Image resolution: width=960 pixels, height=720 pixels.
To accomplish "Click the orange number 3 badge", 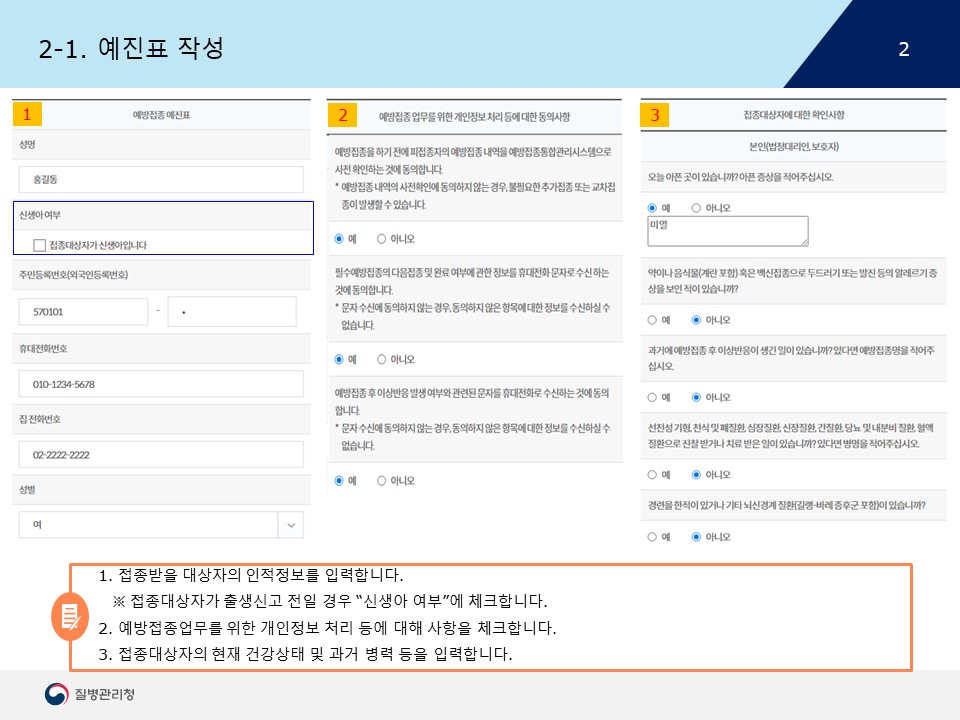I will [x=655, y=114].
